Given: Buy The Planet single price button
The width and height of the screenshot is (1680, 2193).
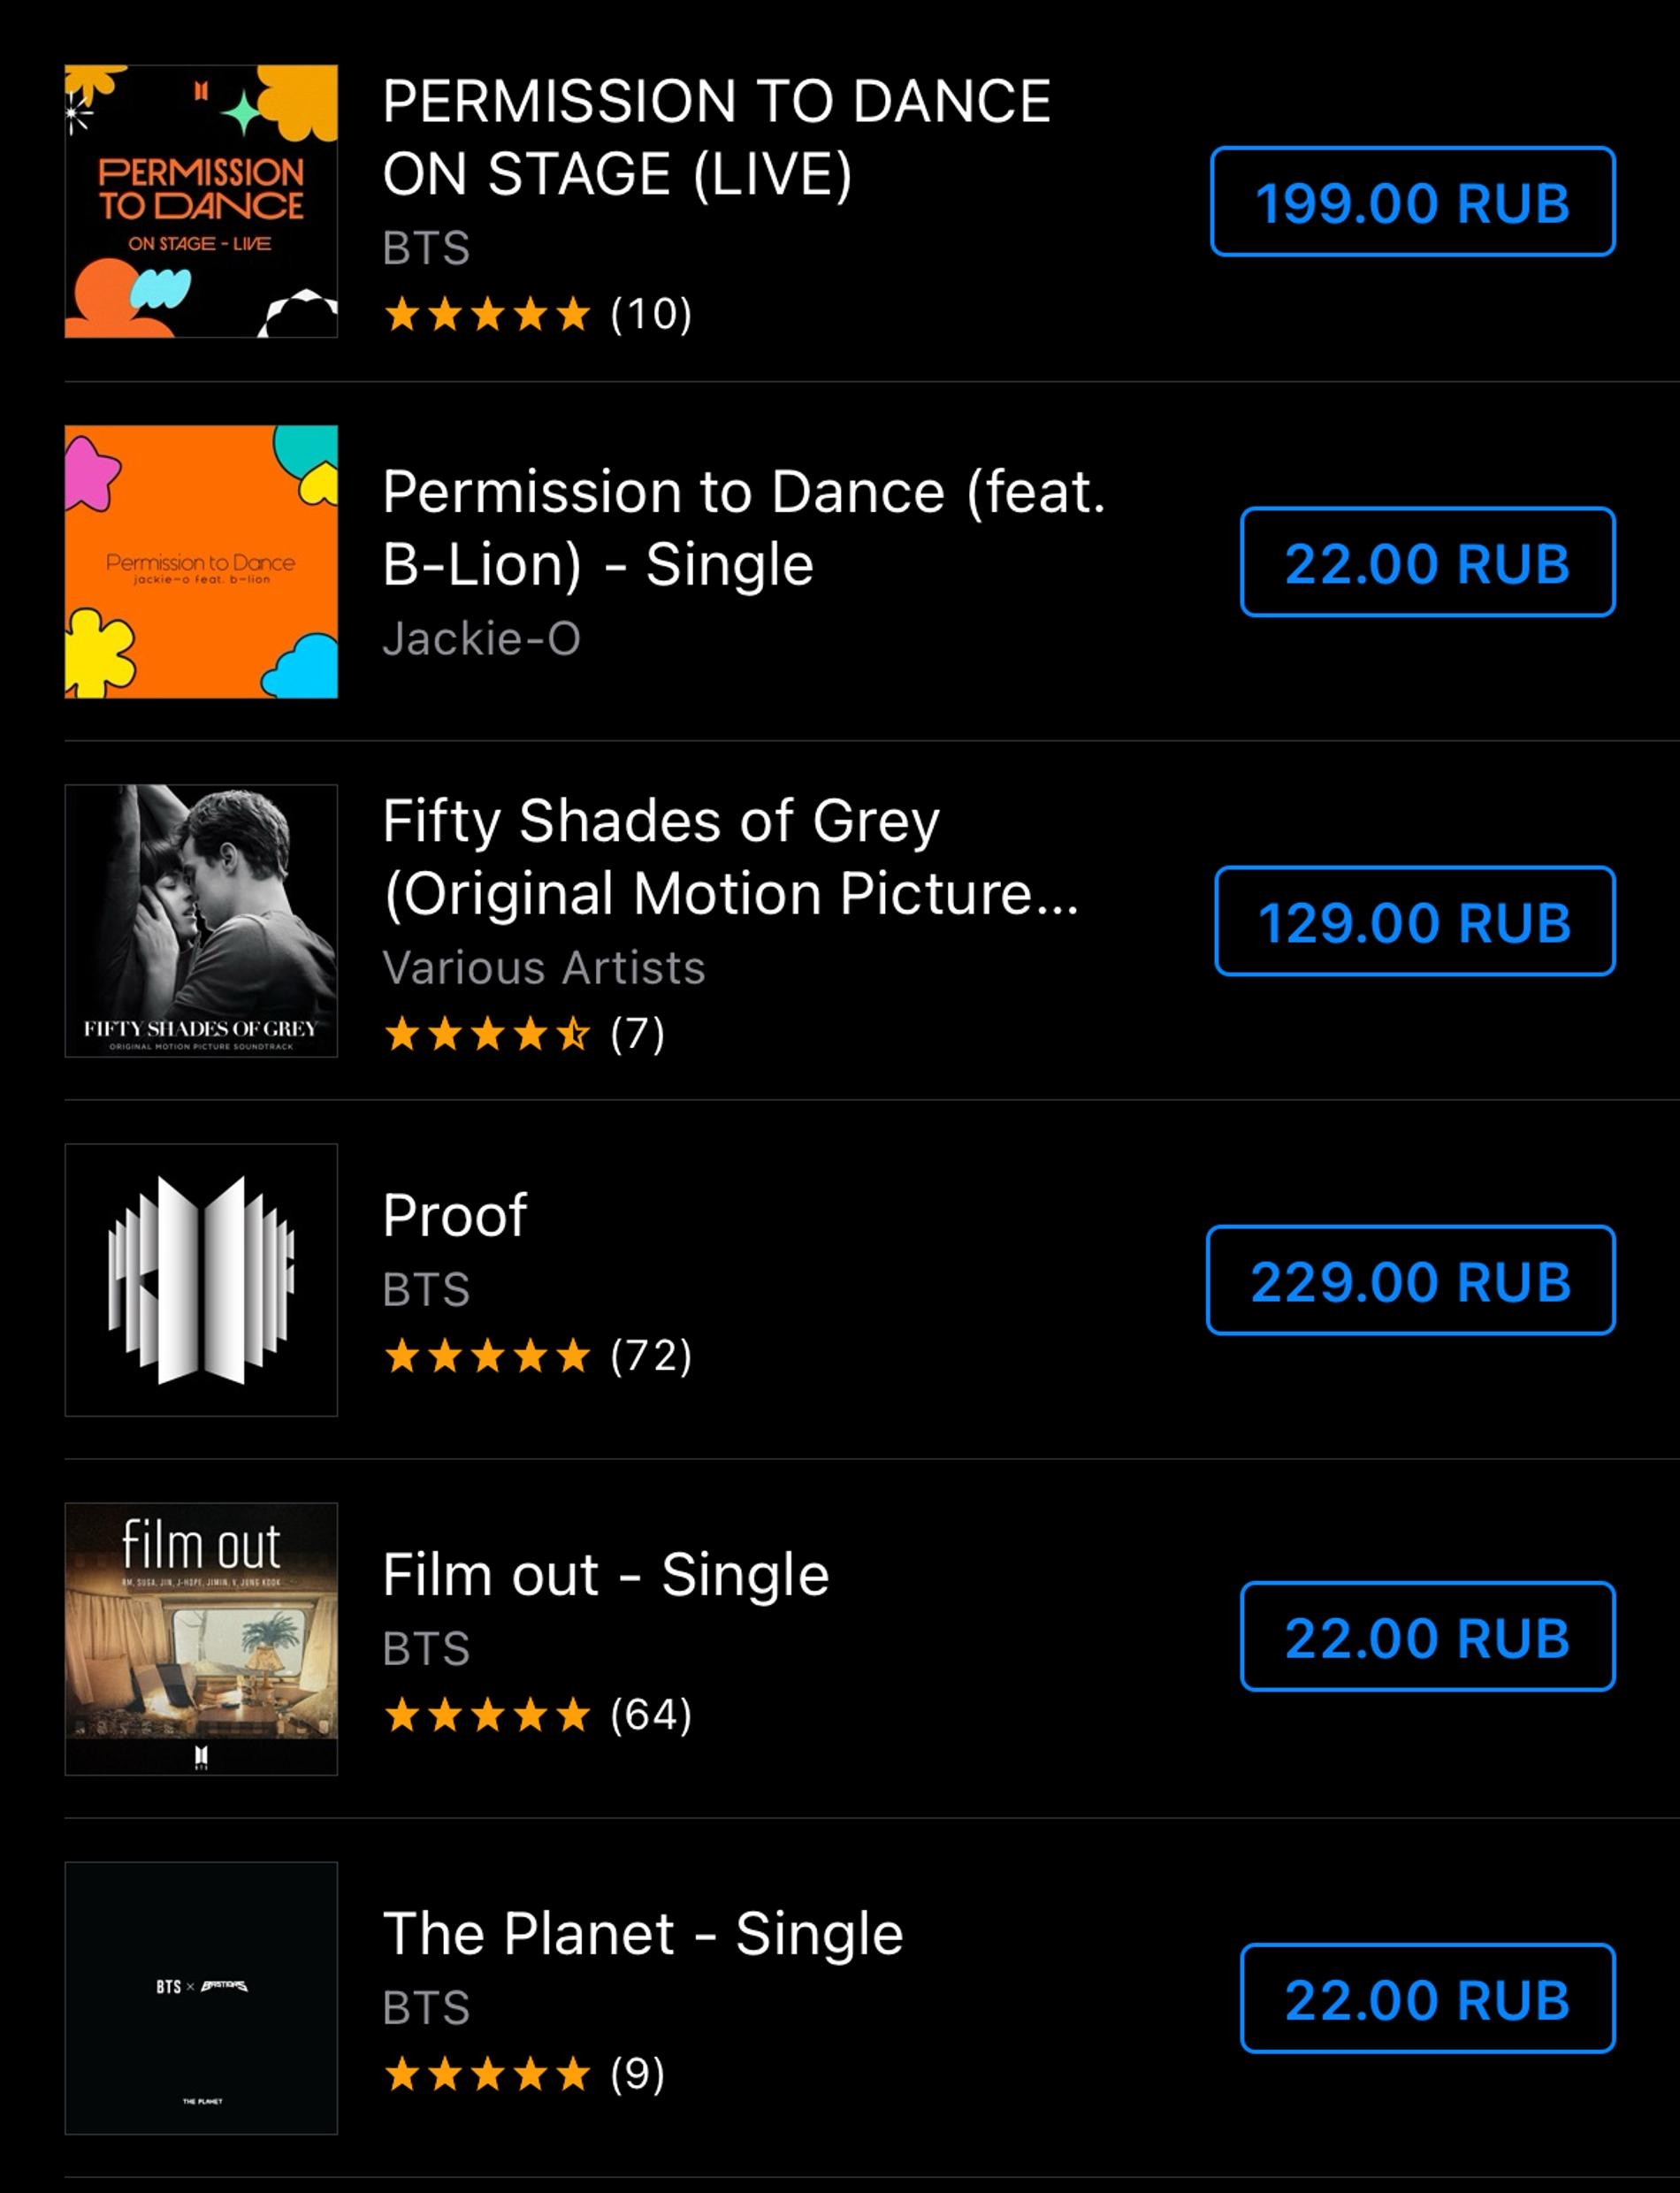Looking at the screenshot, I should point(1427,1998).
